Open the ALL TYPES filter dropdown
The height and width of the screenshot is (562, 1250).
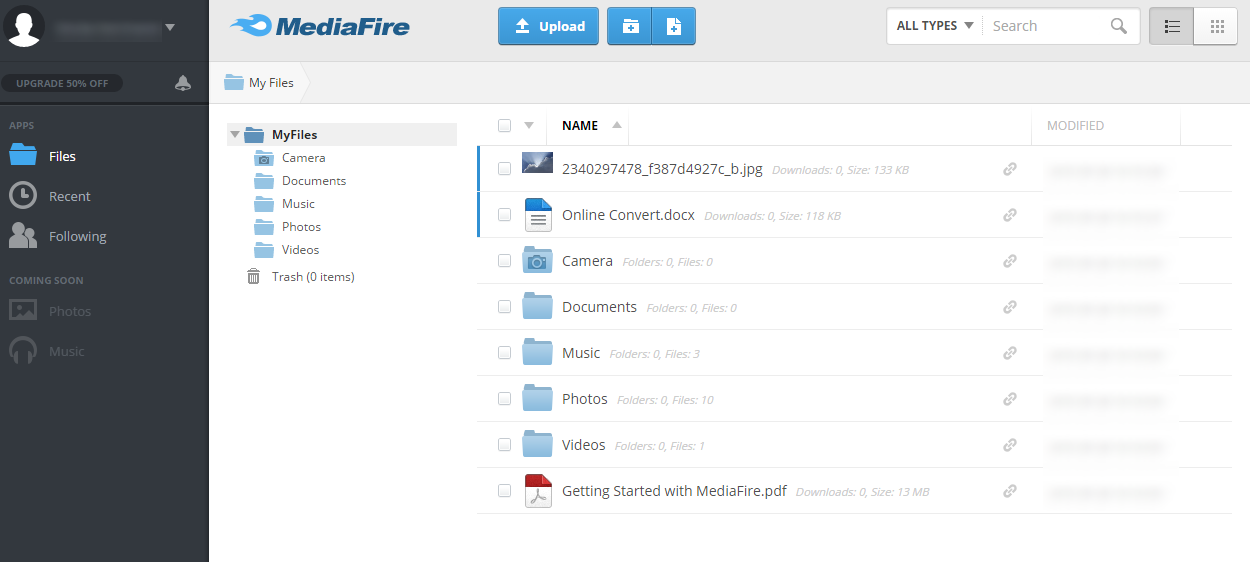[935, 26]
